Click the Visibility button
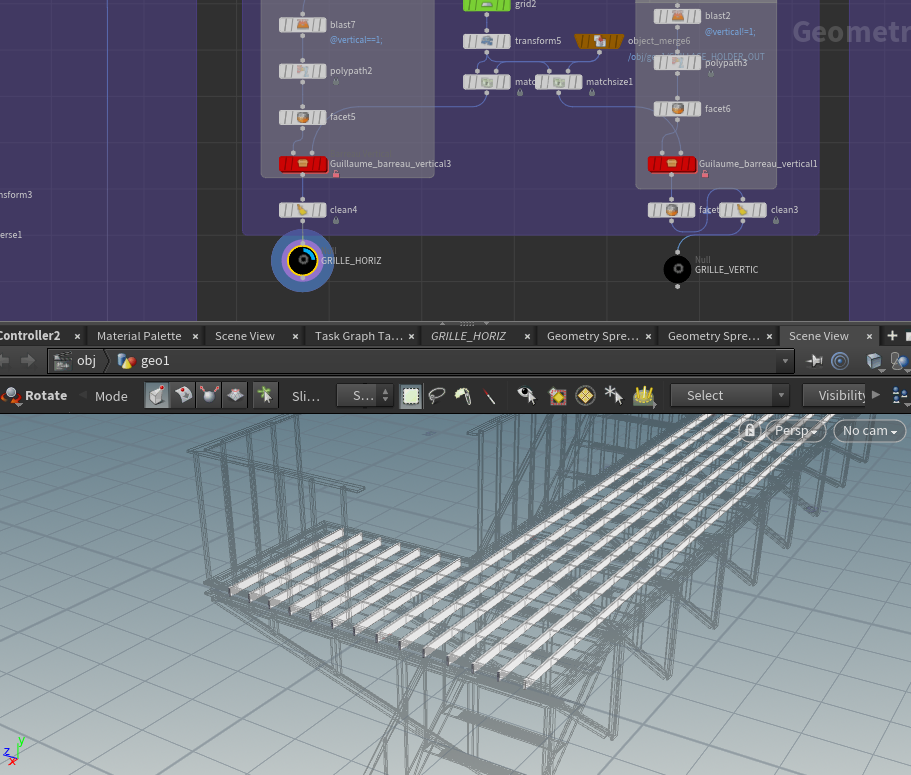 841,396
